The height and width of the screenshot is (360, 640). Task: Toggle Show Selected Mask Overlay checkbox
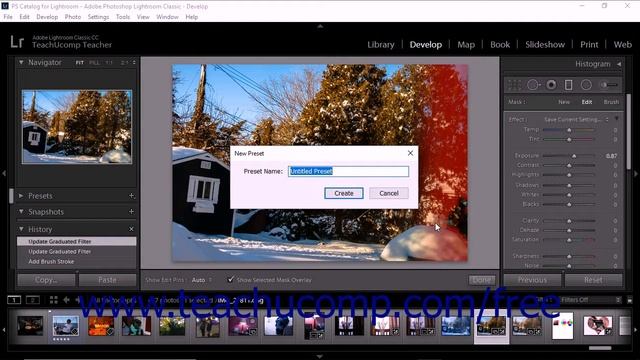(231, 280)
